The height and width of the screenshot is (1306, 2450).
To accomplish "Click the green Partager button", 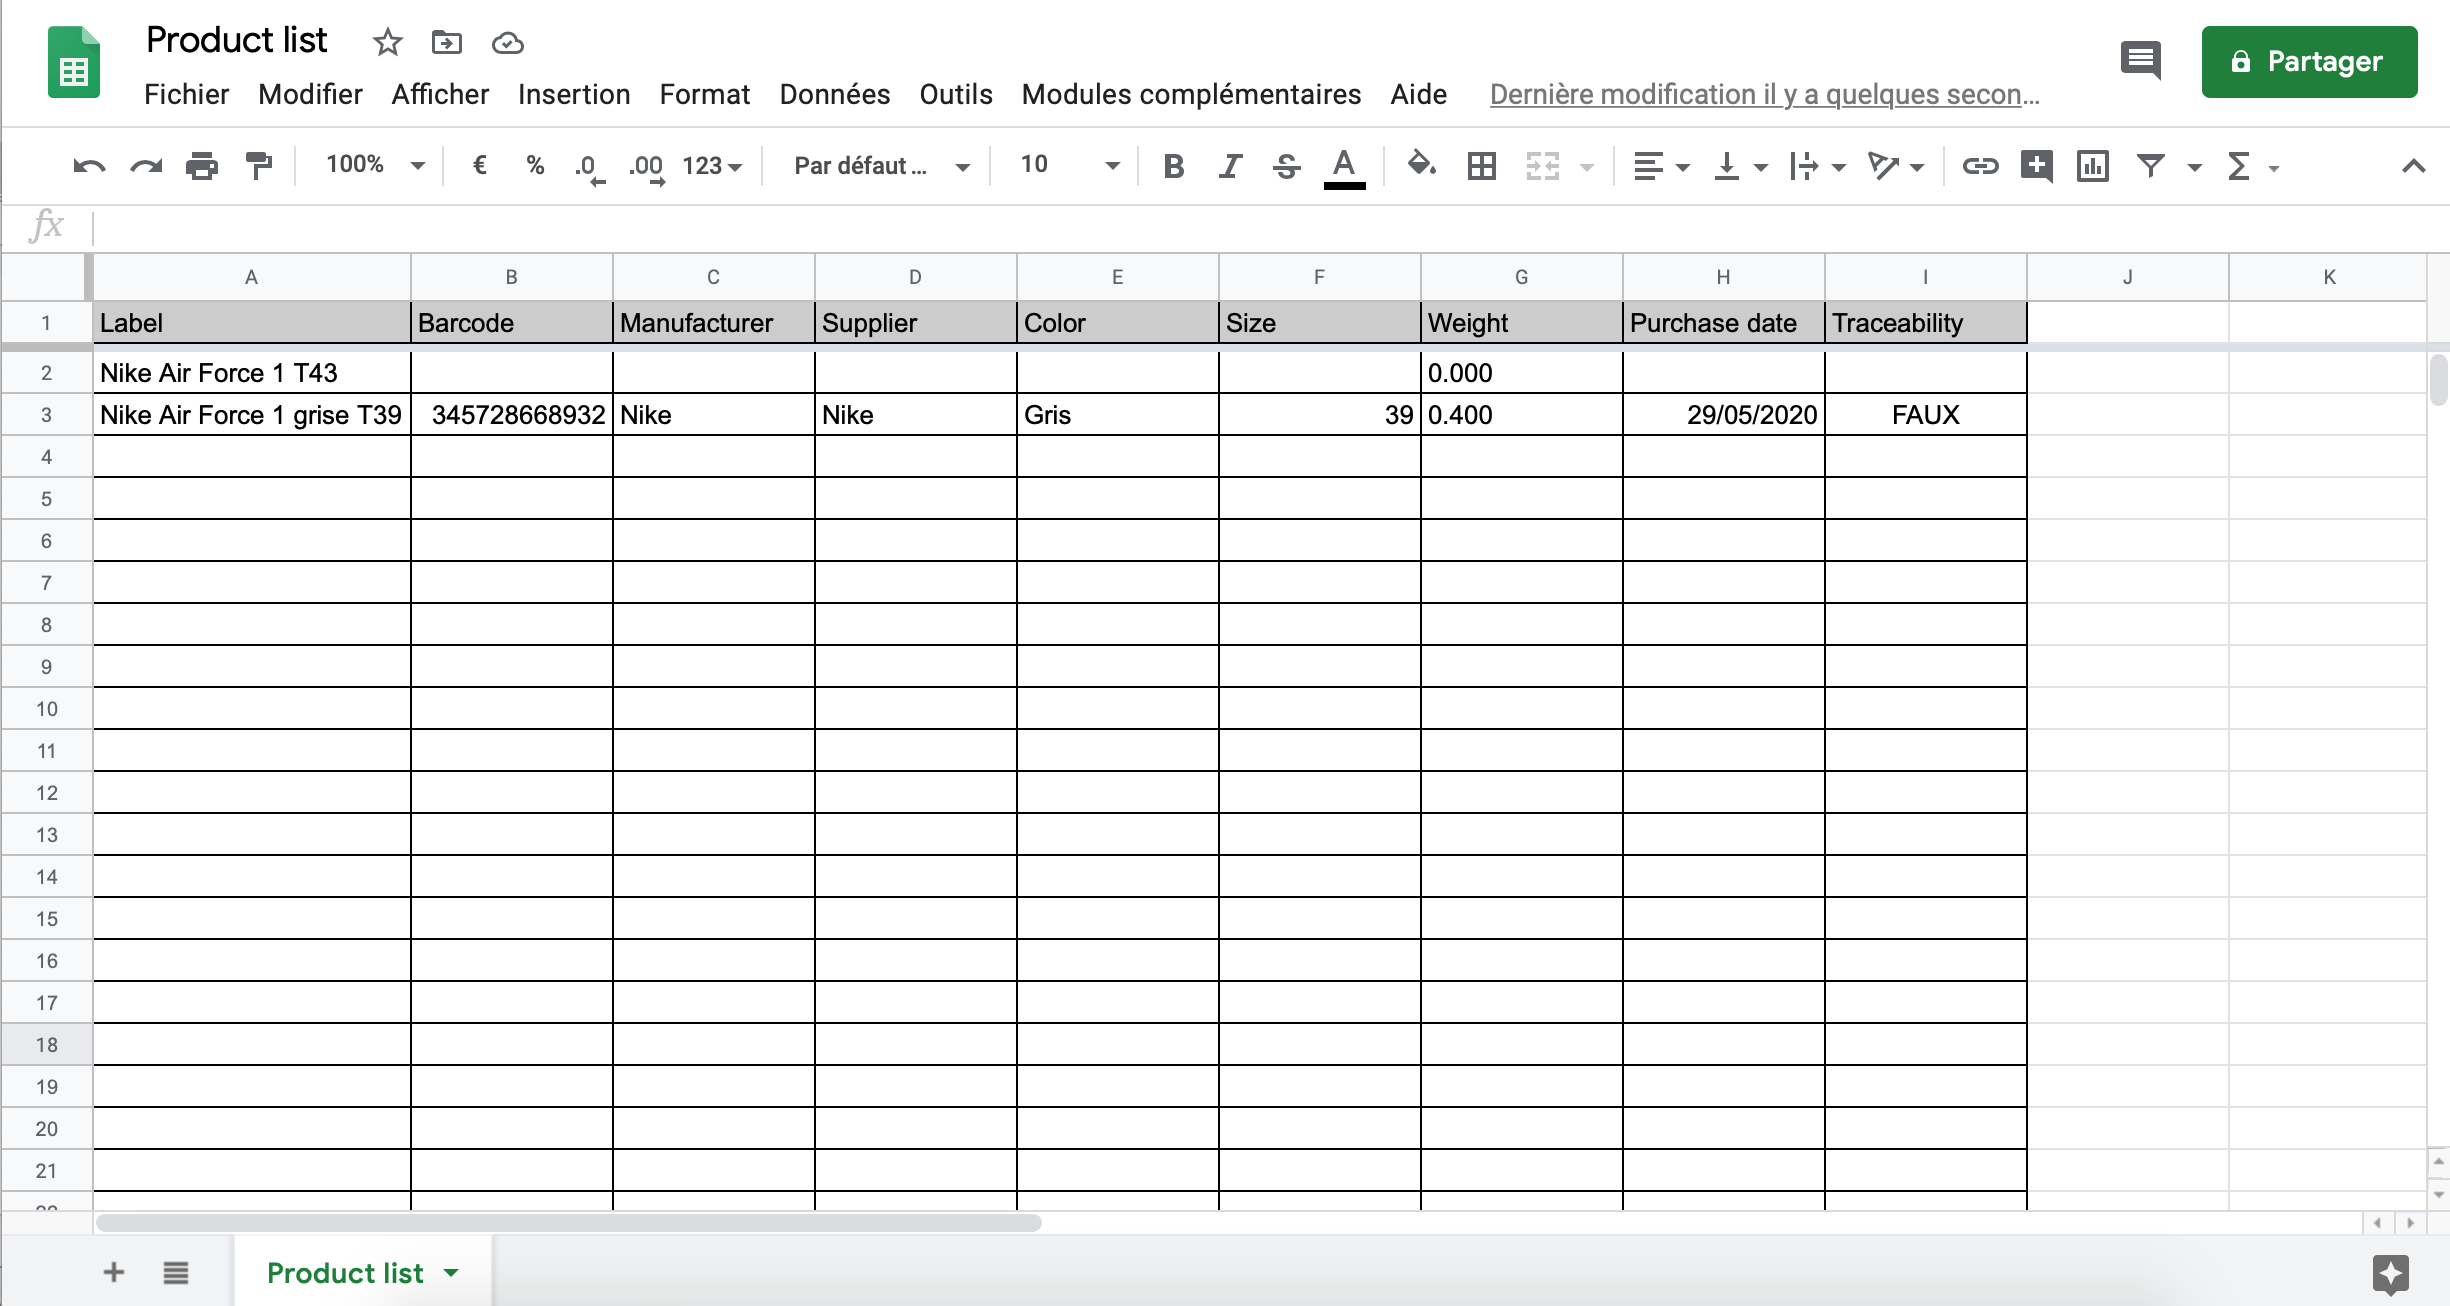I will (x=2309, y=62).
